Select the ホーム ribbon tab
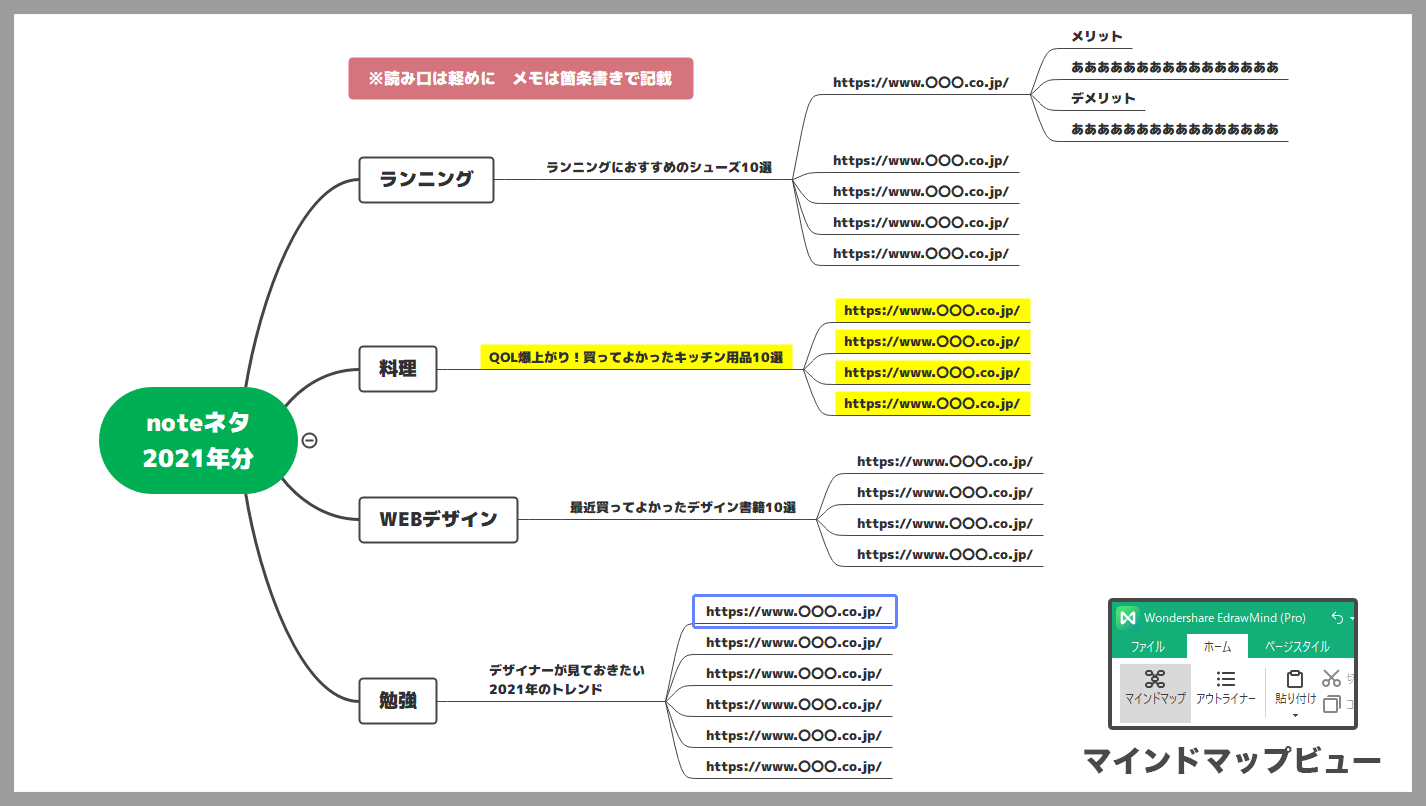This screenshot has height=806, width=1426. (1217, 647)
